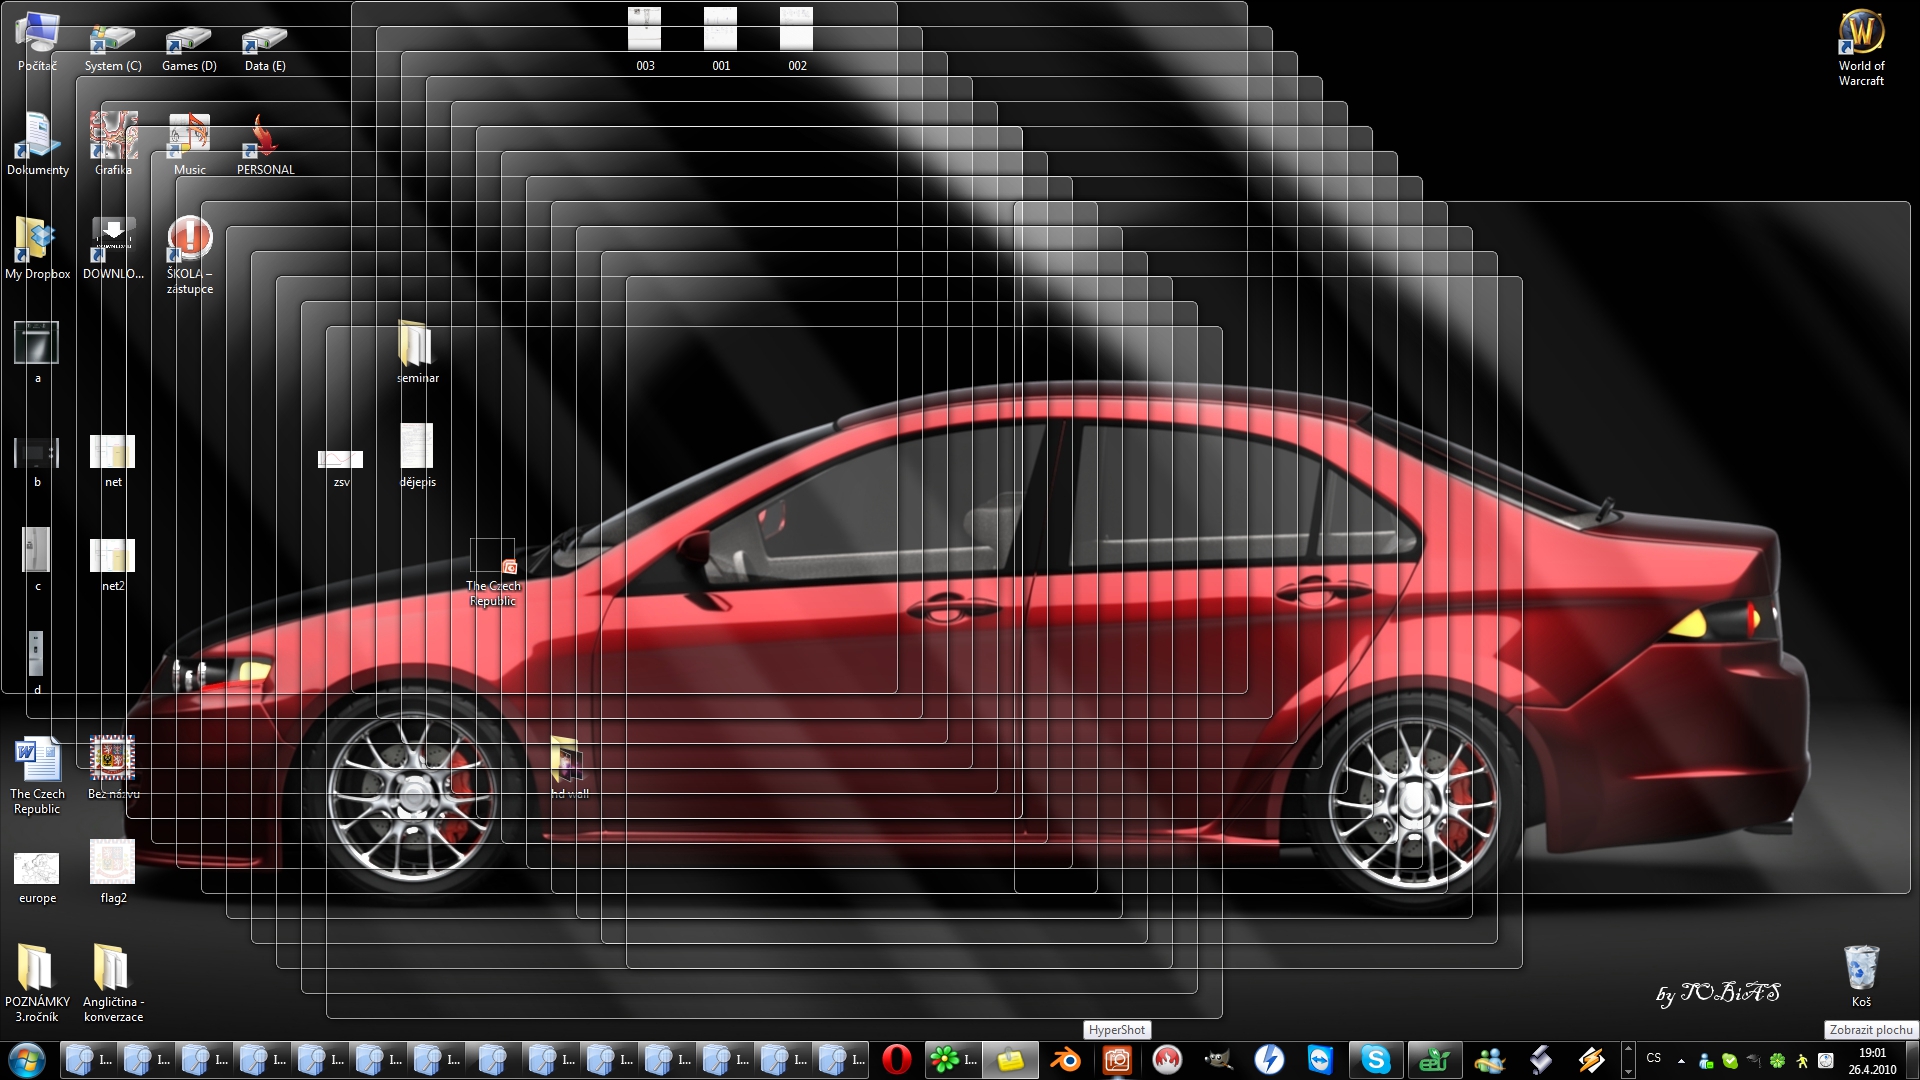Image resolution: width=1920 pixels, height=1080 pixels.
Task: Click the green clover ICQ tray icon
Action: (1778, 1061)
